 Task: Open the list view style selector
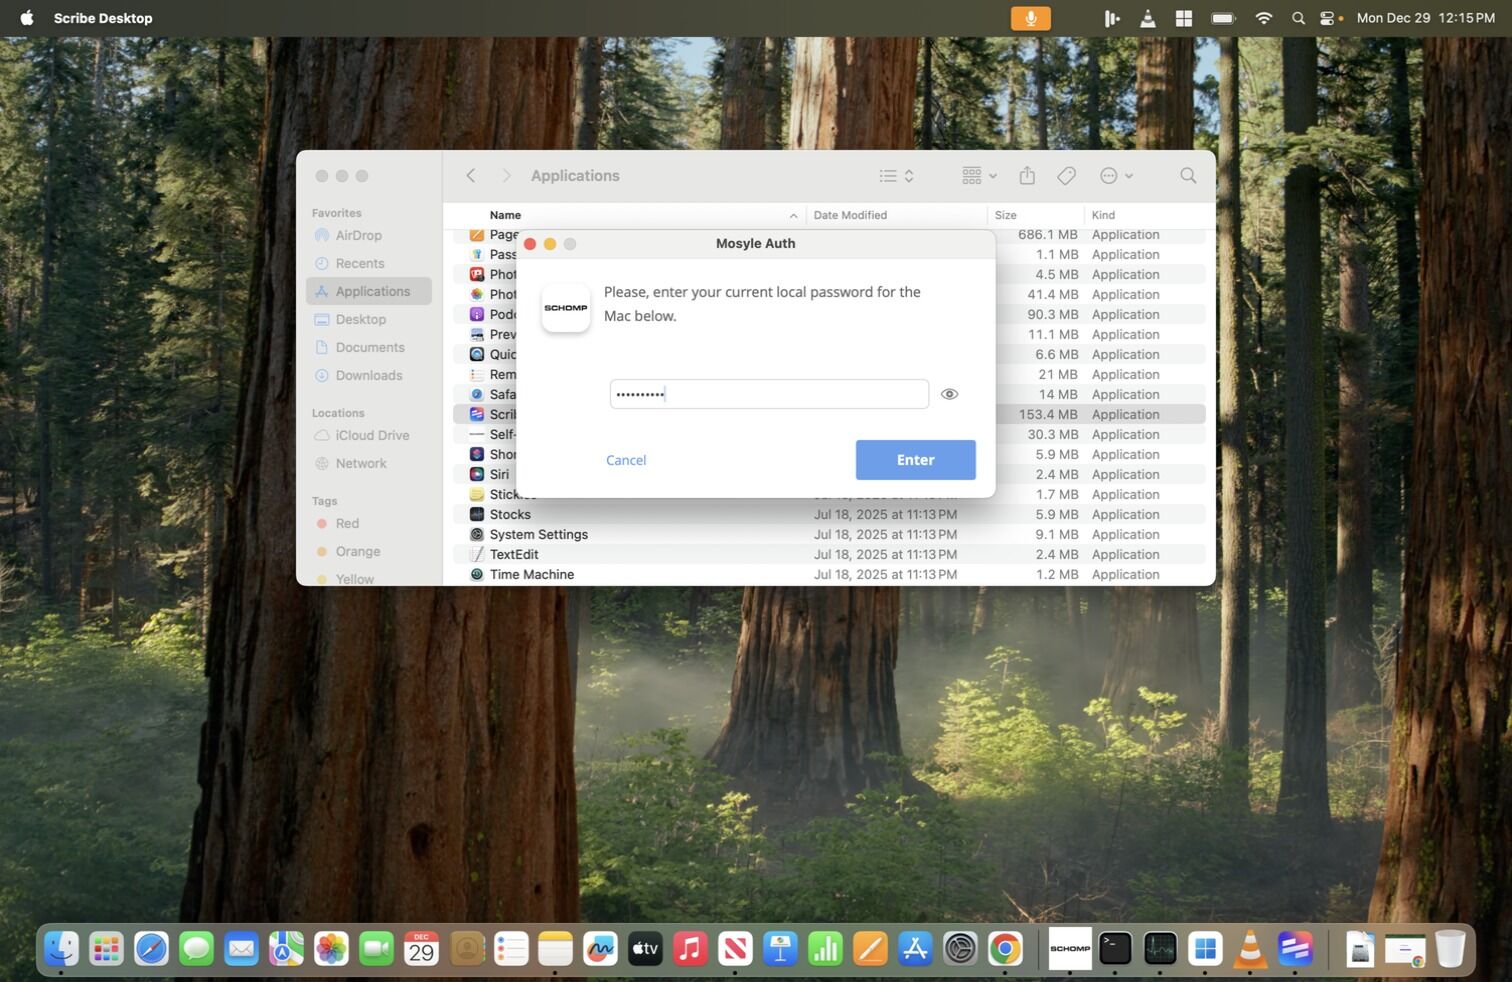(896, 176)
